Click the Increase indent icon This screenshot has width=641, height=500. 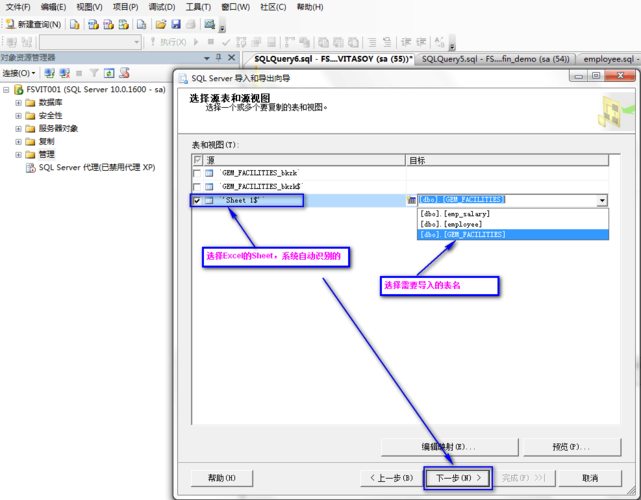[x=421, y=42]
